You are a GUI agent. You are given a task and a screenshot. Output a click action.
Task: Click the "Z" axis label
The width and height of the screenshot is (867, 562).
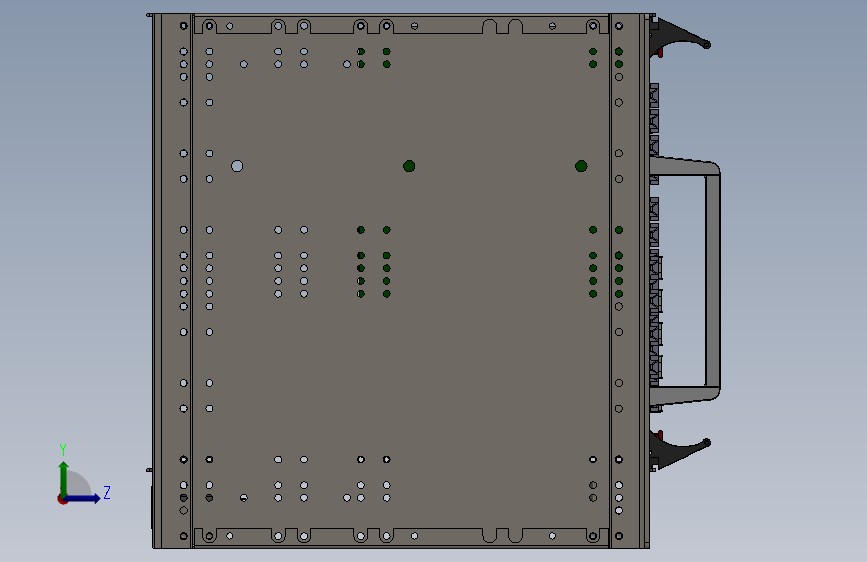[x=107, y=492]
